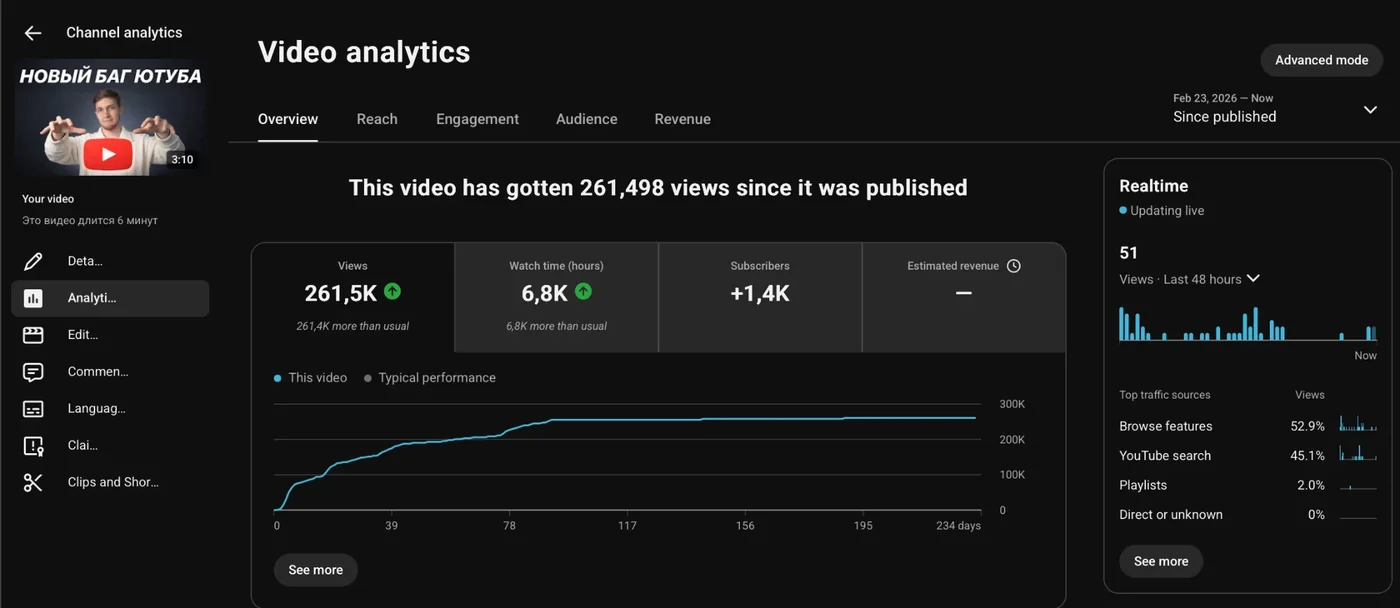The height and width of the screenshot is (608, 1400).
Task: Click the Languages subtitles icon
Action: 33,409
